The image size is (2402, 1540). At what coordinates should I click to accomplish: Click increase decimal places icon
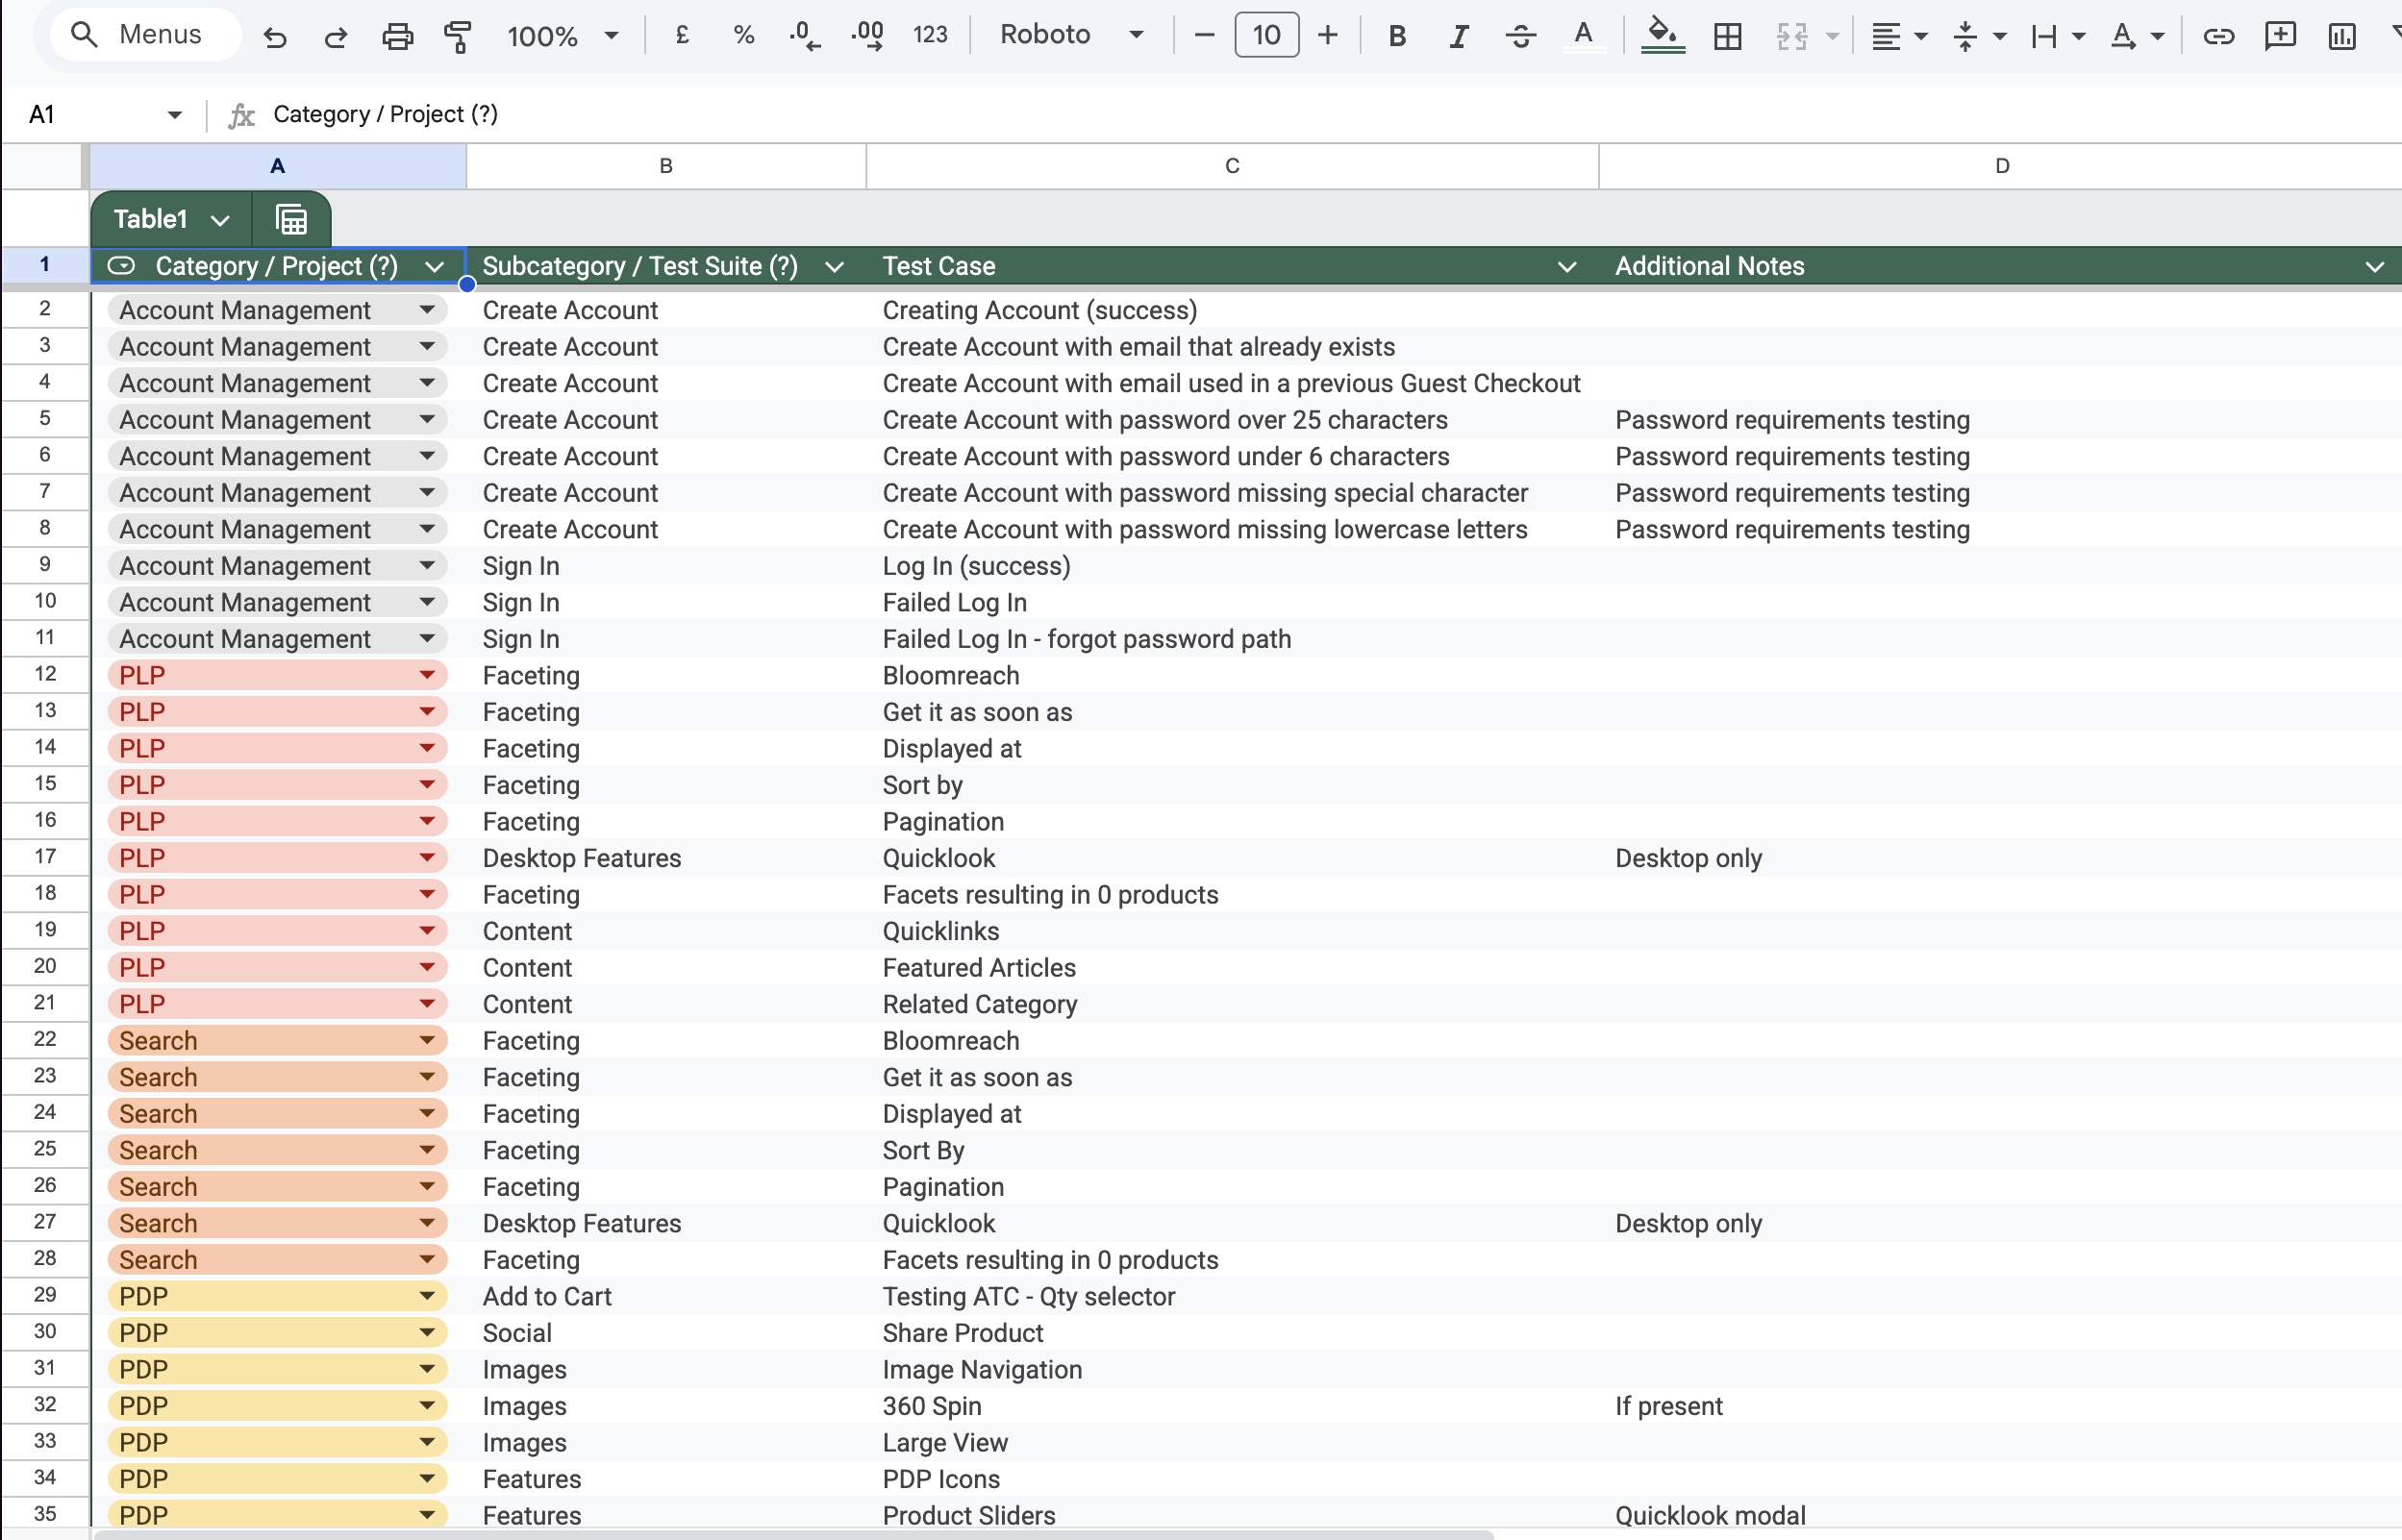coord(867,37)
